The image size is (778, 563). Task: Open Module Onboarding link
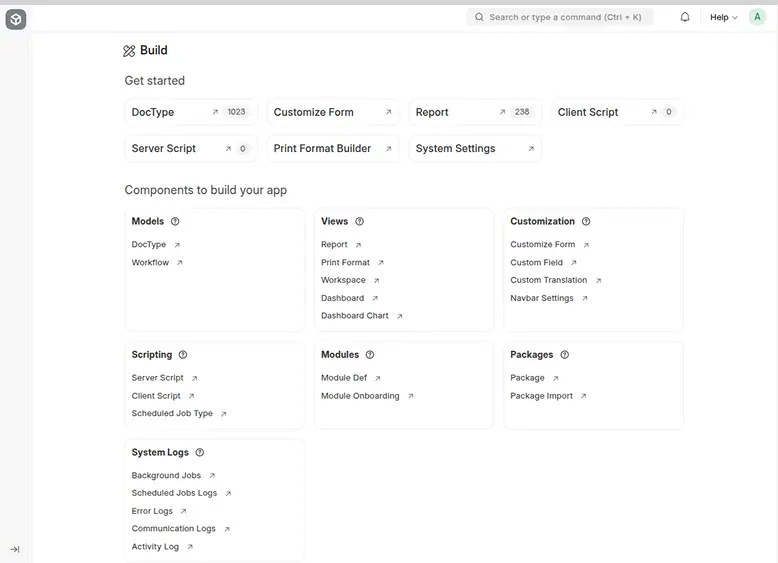pyautogui.click(x=360, y=396)
